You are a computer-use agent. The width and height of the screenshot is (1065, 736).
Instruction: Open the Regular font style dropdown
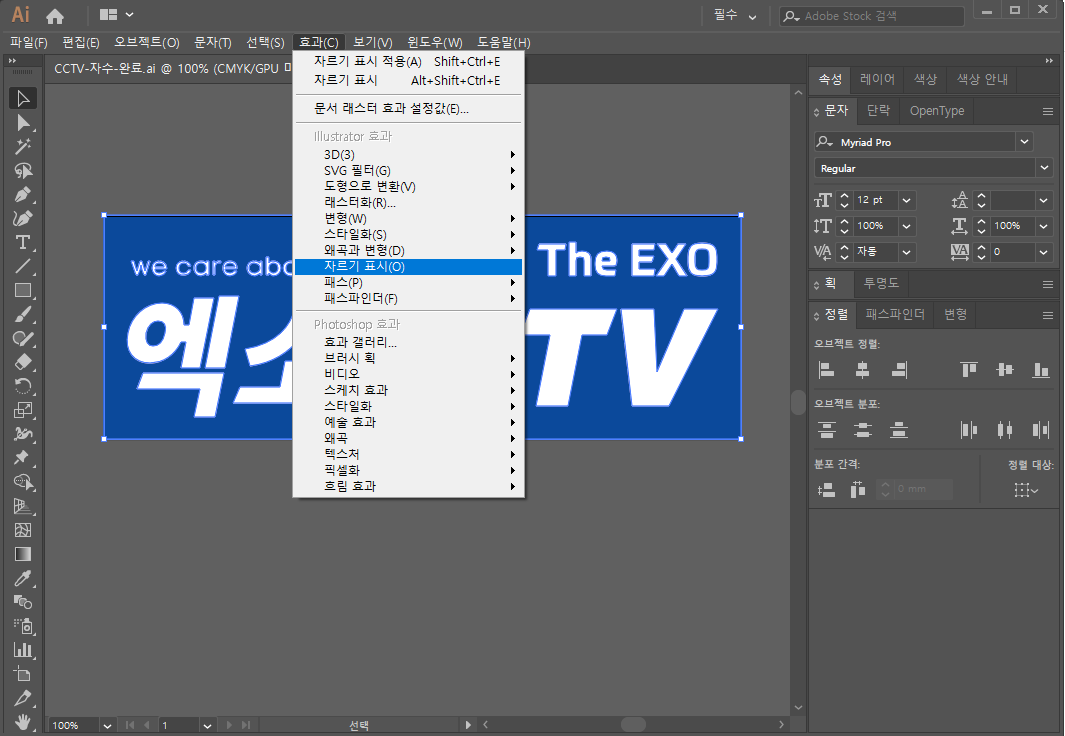point(1043,168)
